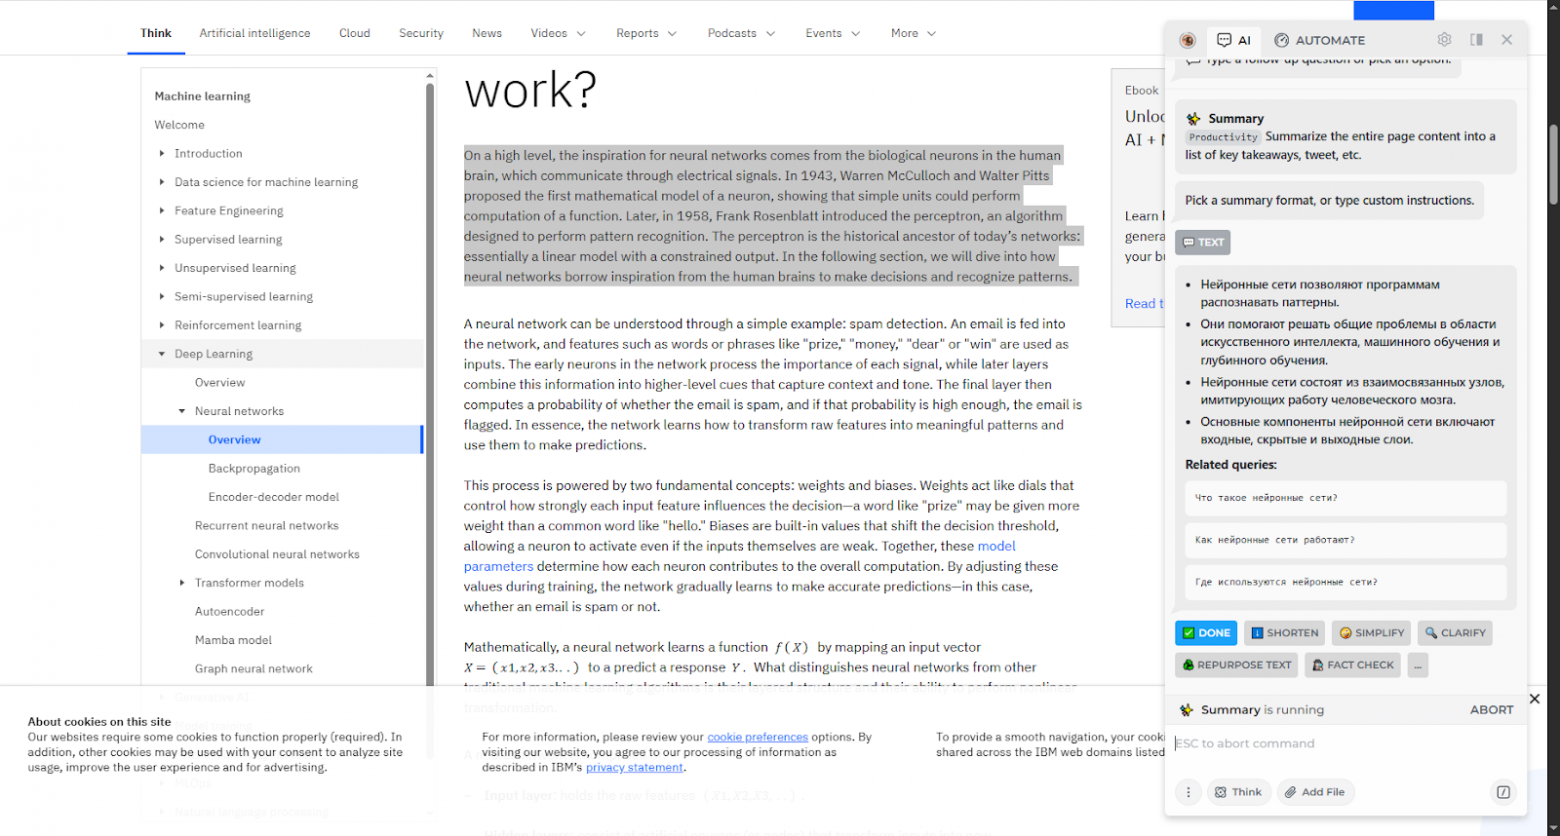This screenshot has width=1560, height=836.
Task: Switch to the AUTOMATE tab
Action: pyautogui.click(x=1320, y=40)
